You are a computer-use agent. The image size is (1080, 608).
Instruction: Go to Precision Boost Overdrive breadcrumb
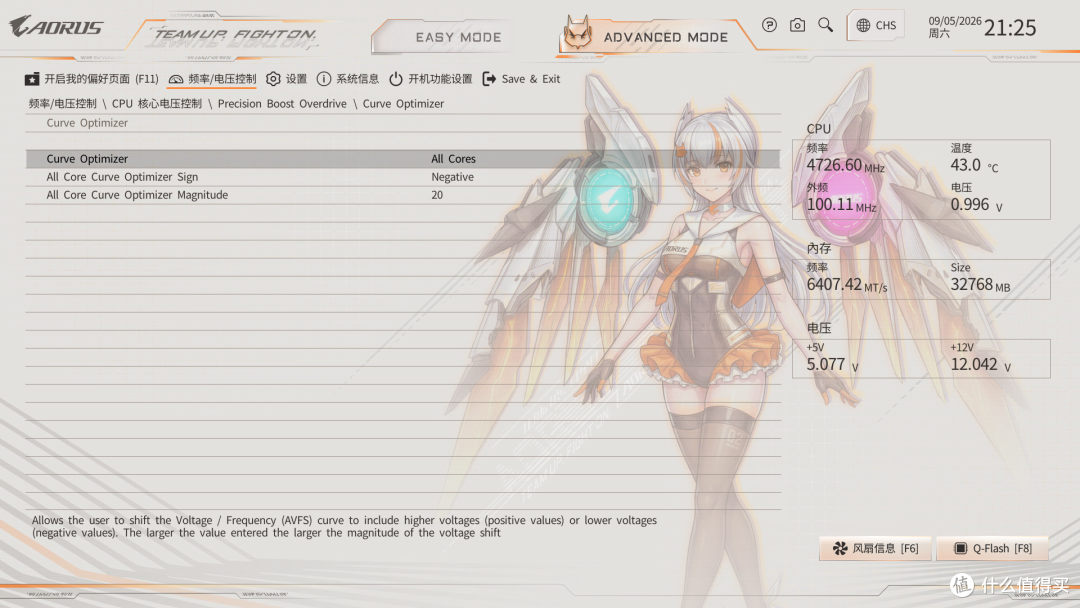[282, 104]
